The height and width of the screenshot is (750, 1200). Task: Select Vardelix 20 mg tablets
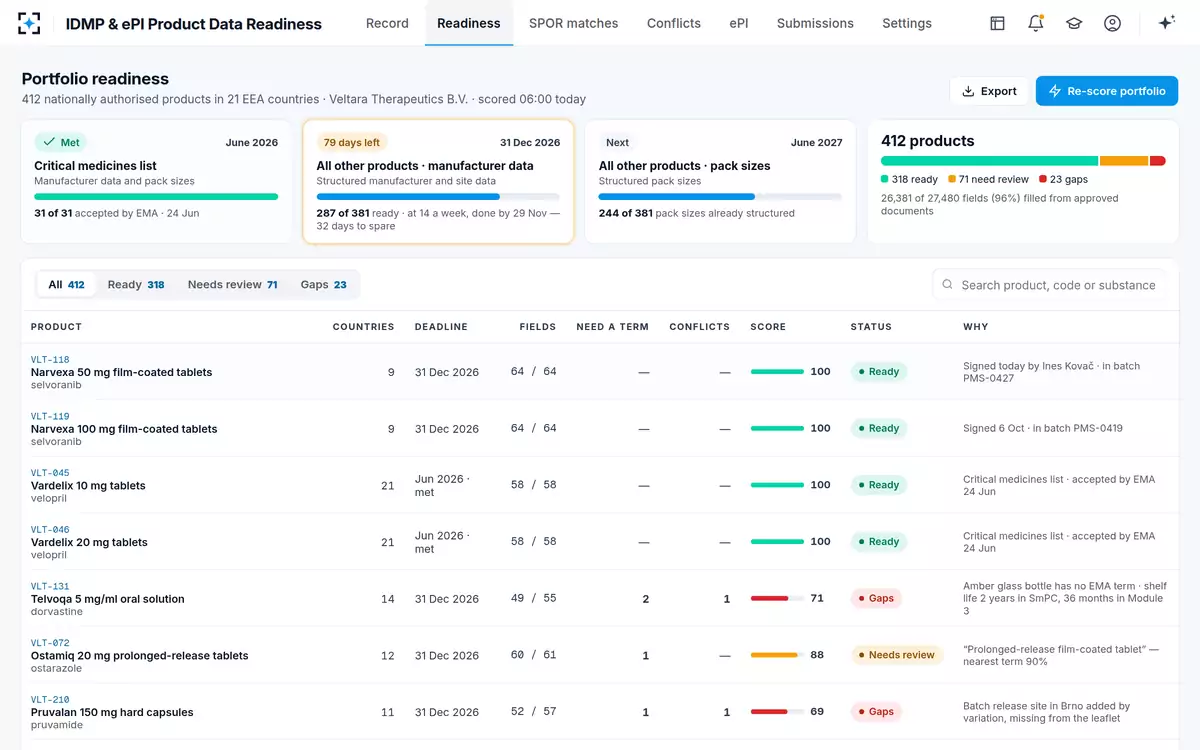(x=89, y=543)
